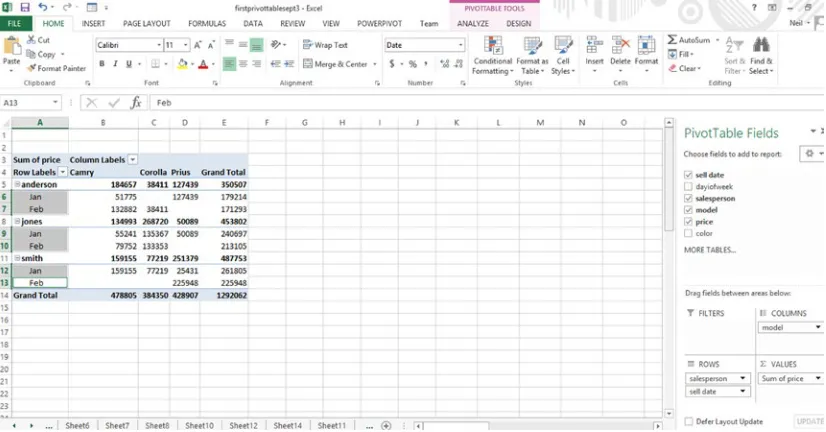
Task: Uncheck the model field
Action: [x=688, y=210]
